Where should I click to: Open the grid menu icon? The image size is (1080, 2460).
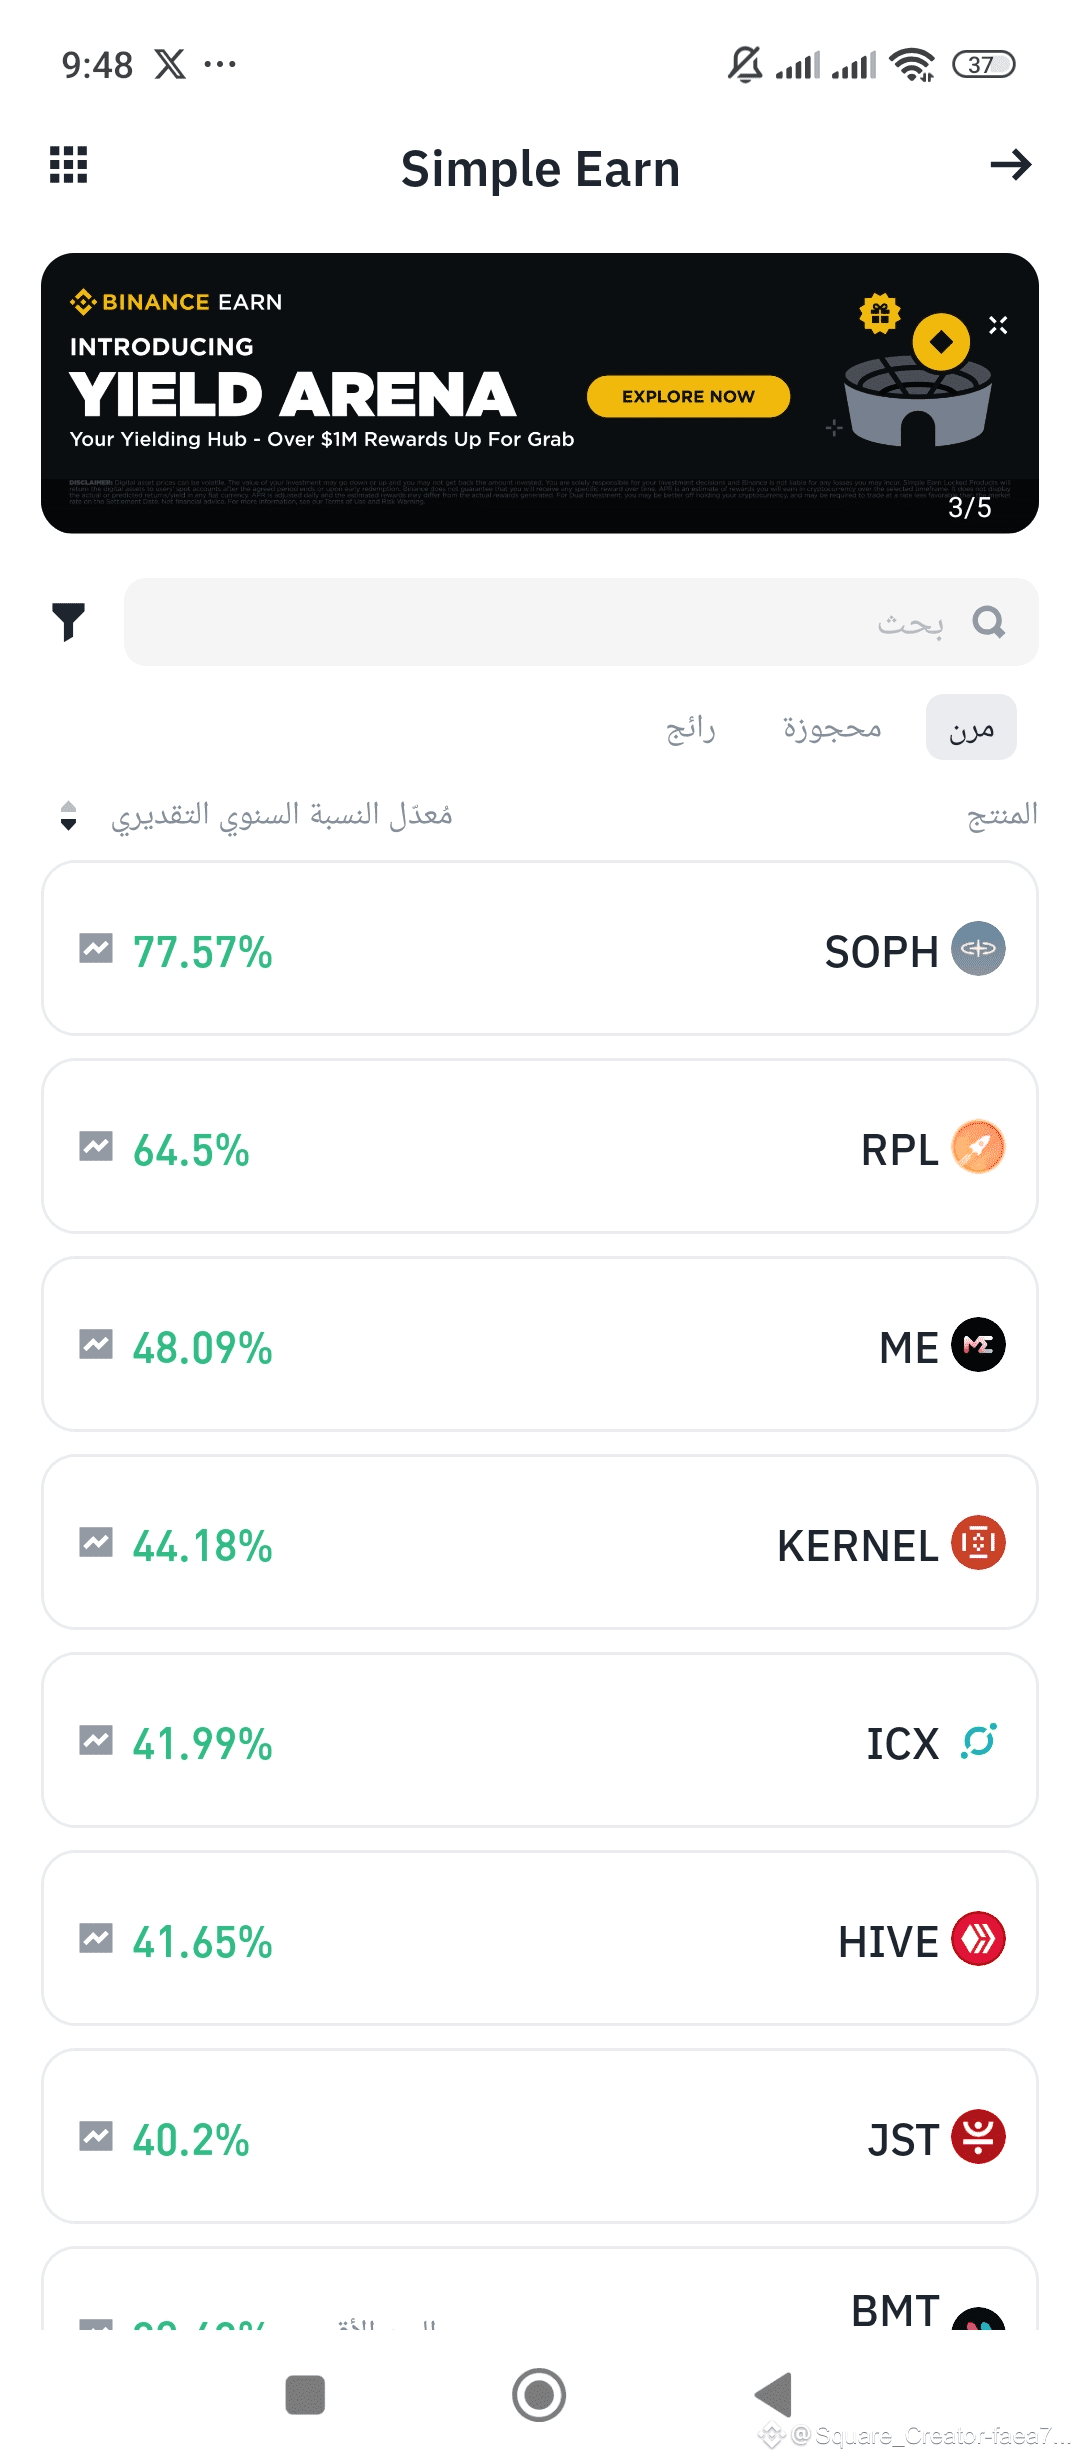coord(69,165)
